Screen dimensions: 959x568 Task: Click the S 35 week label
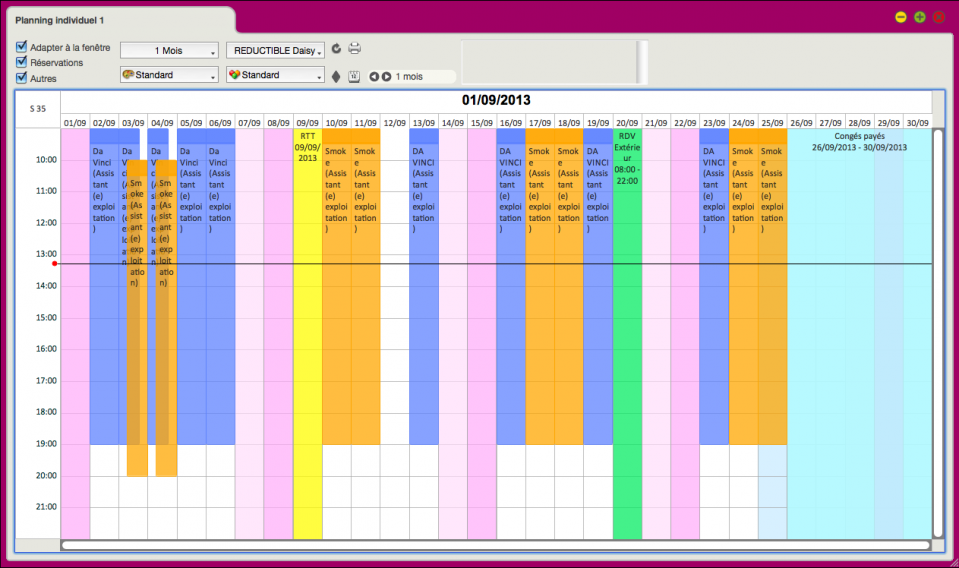(38, 109)
